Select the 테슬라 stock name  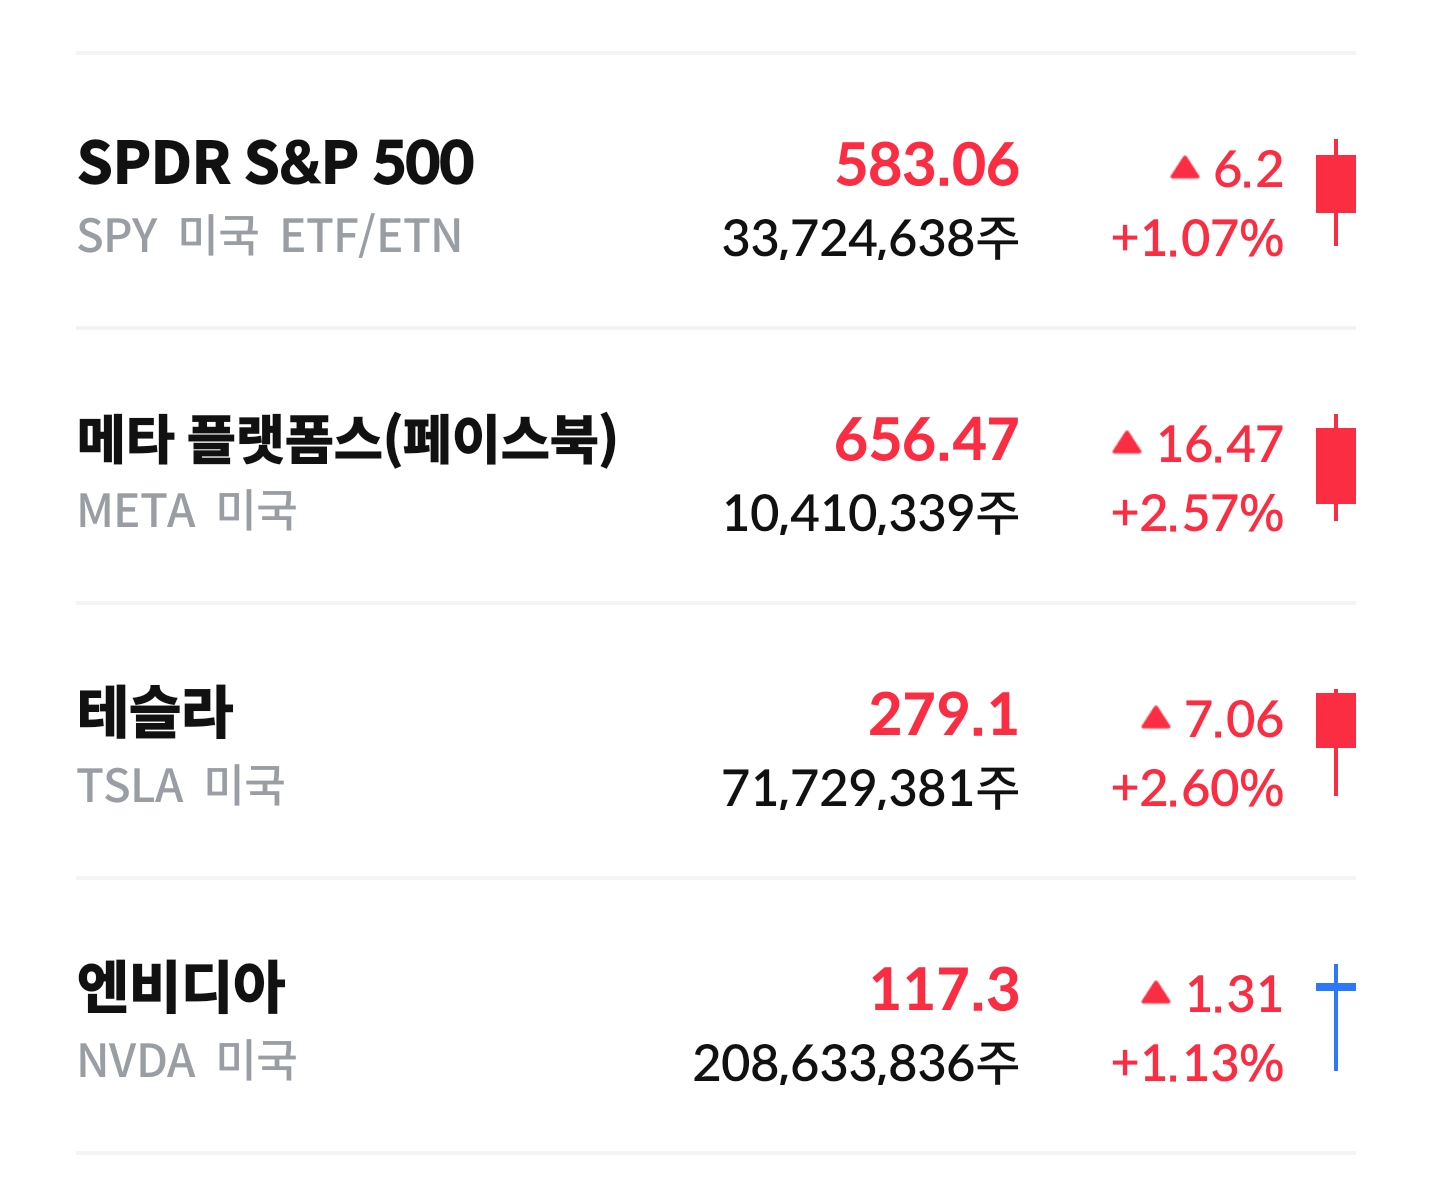click(x=155, y=713)
